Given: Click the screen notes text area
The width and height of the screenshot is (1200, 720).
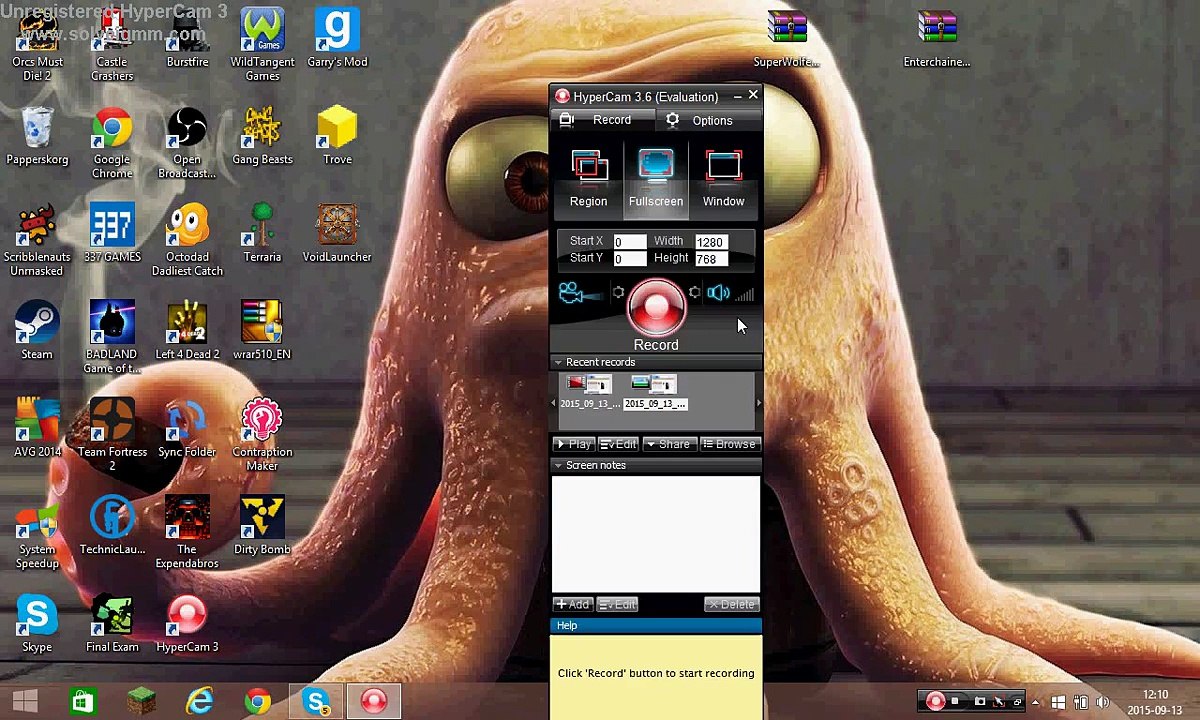Looking at the screenshot, I should 656,534.
